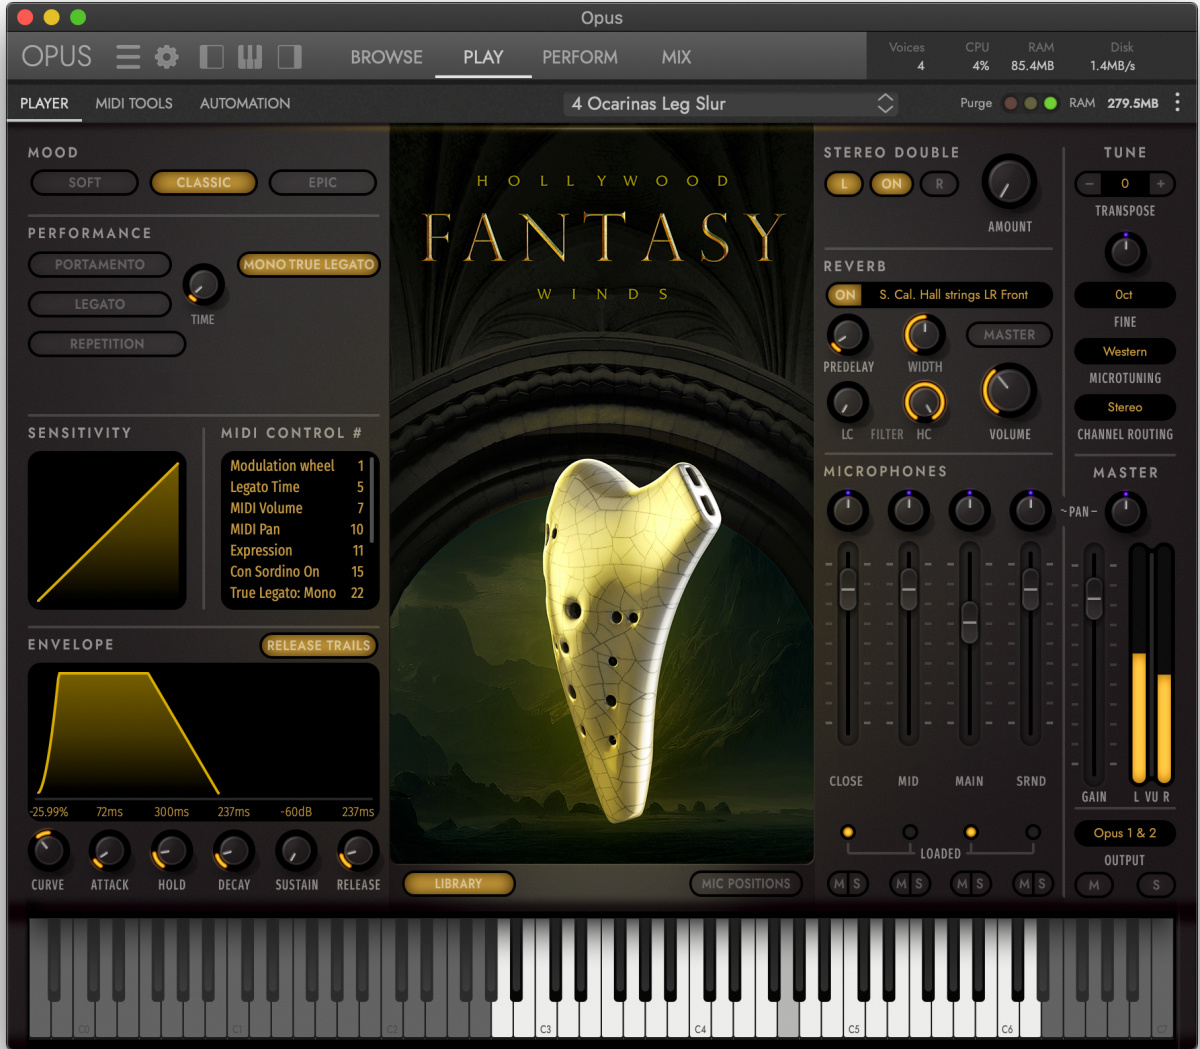Open the three-dot menu beside RAM readout
The image size is (1200, 1049).
1177,103
